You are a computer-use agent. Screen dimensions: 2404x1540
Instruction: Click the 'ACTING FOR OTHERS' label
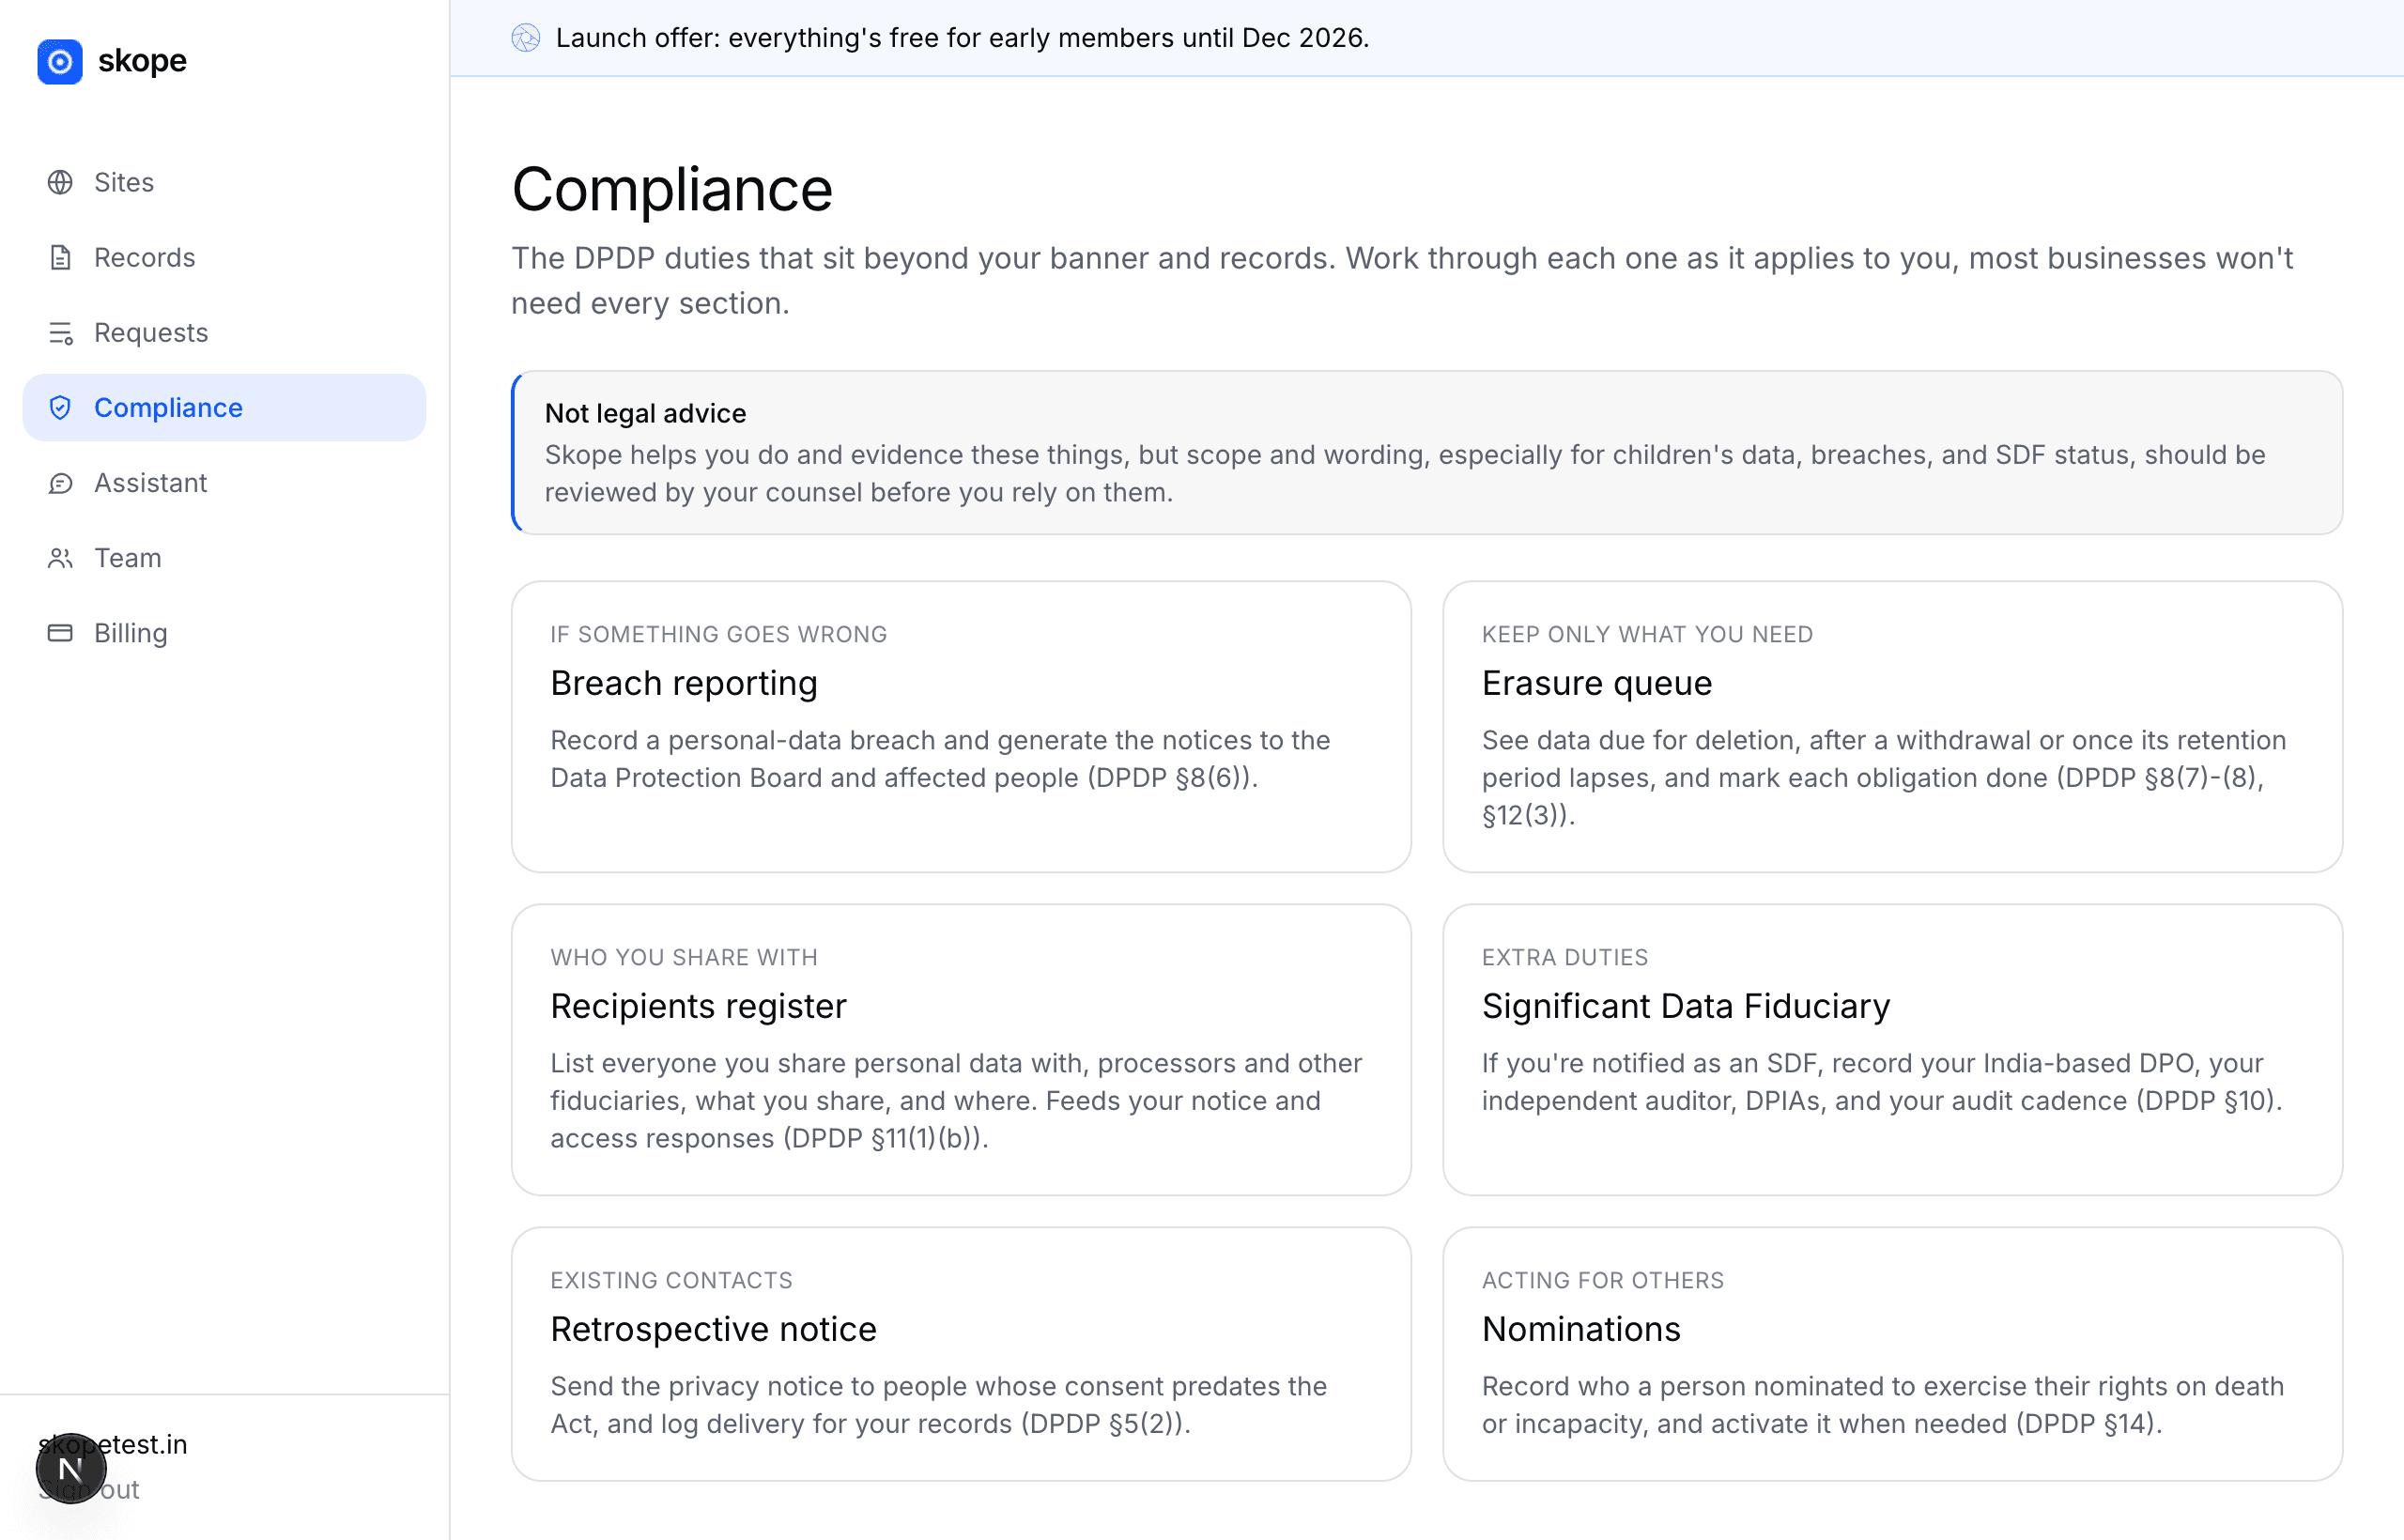1603,1280
